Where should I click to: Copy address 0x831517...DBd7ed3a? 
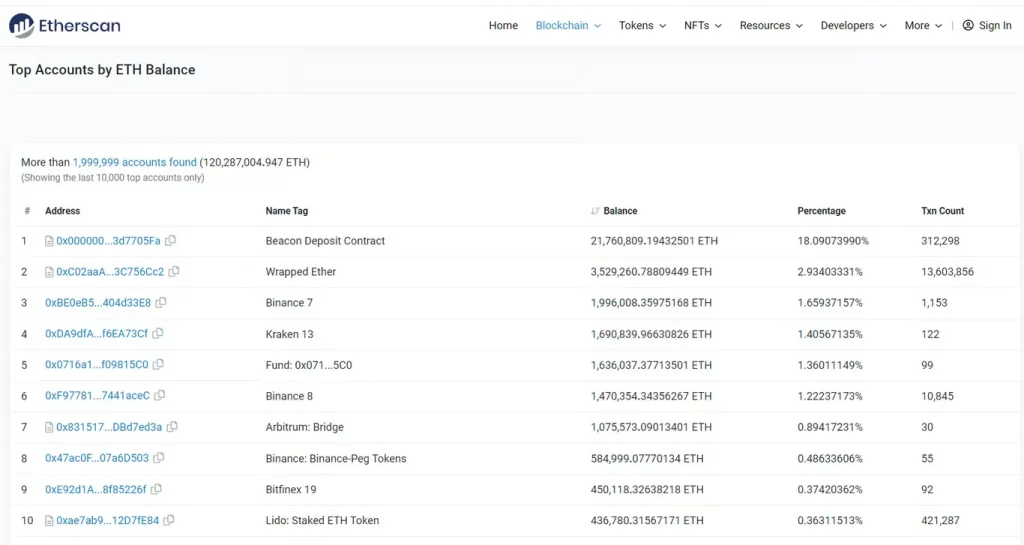(172, 427)
